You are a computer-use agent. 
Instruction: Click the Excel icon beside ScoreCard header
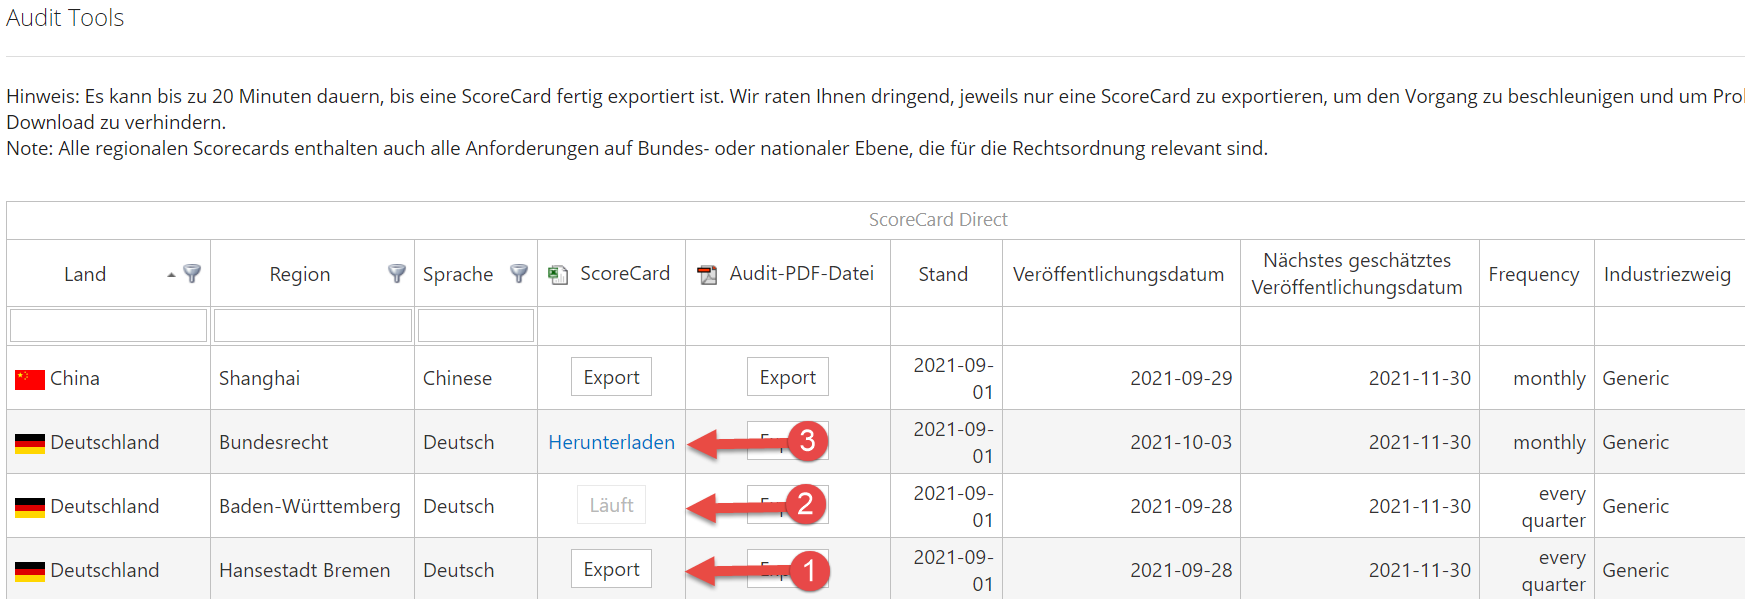[558, 274]
